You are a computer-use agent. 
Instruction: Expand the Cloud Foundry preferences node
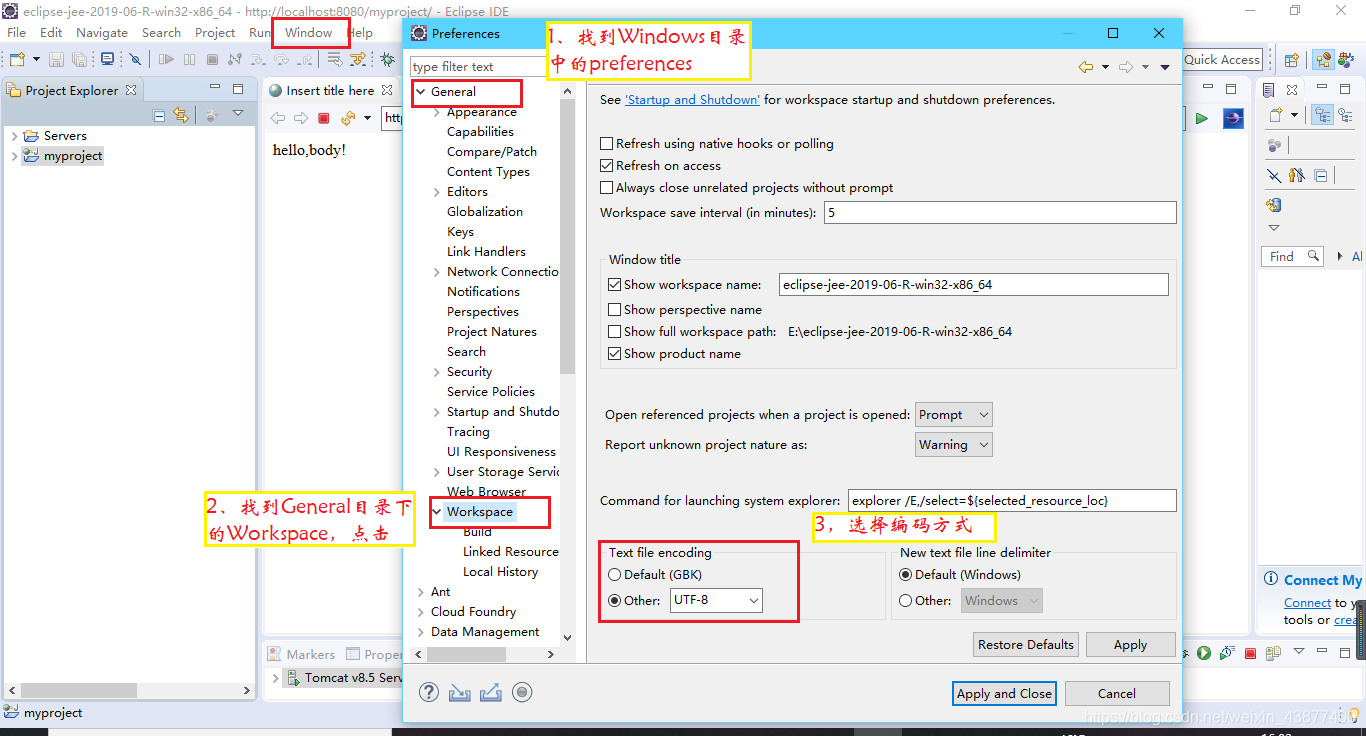(421, 612)
